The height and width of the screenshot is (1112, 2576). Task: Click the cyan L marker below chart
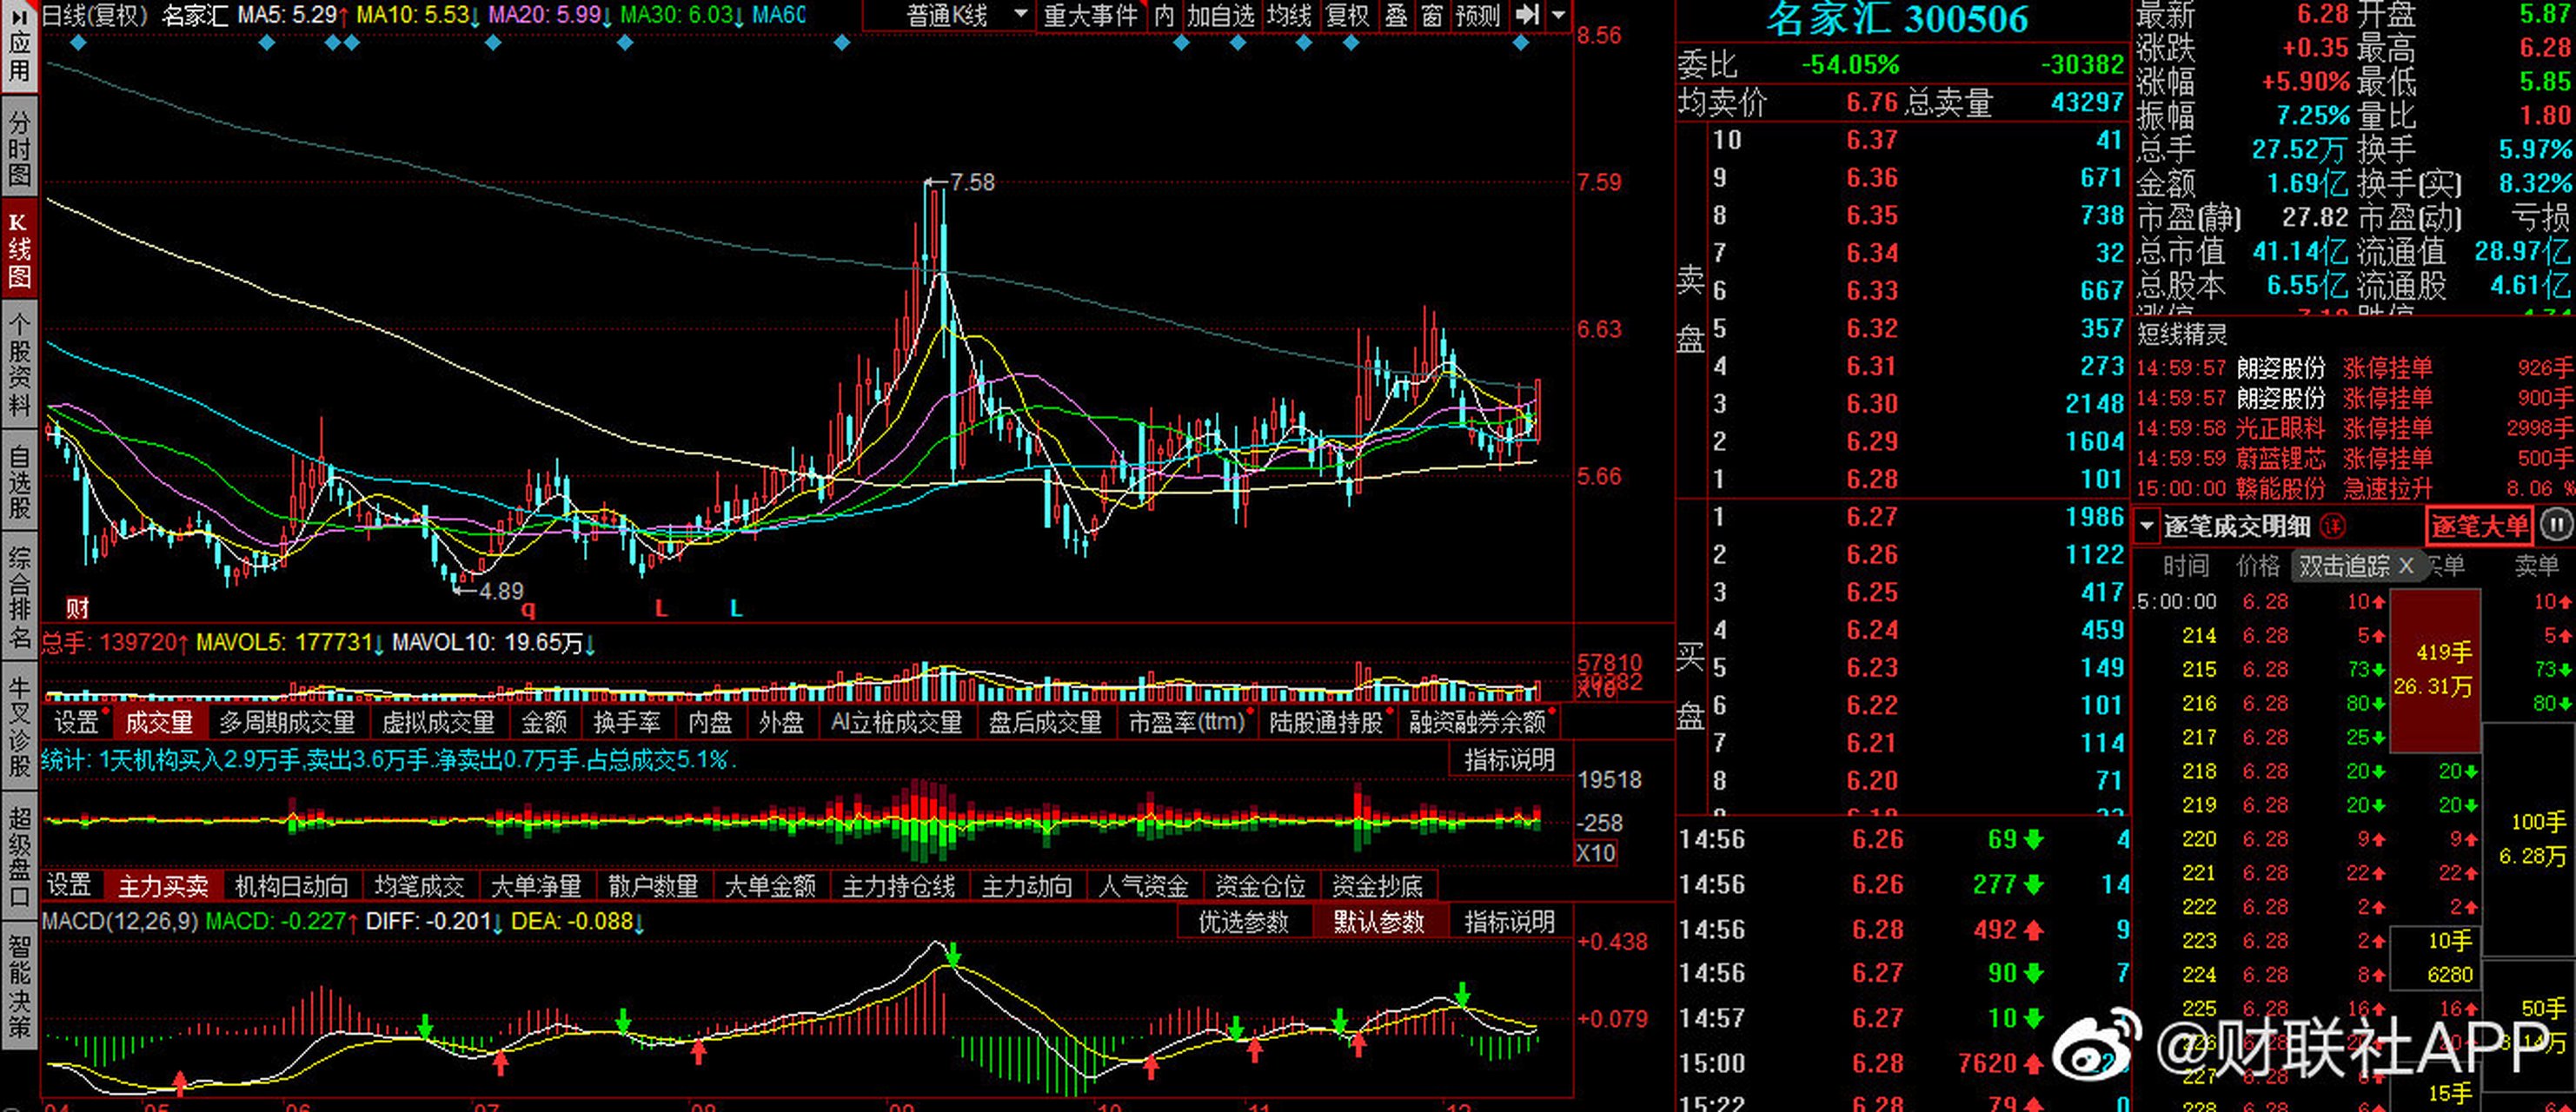coord(736,607)
